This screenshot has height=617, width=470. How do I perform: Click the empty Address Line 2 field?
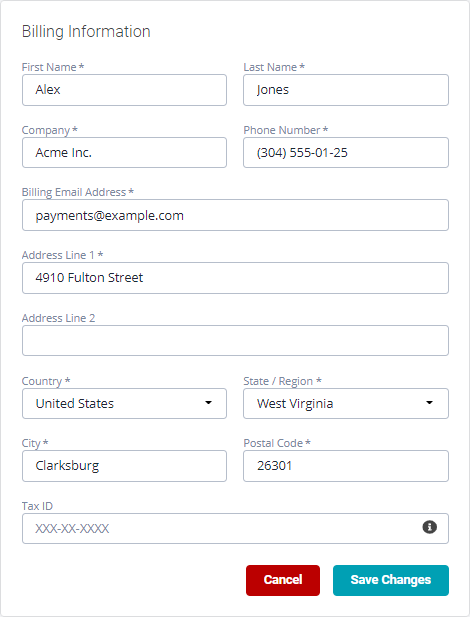click(235, 340)
